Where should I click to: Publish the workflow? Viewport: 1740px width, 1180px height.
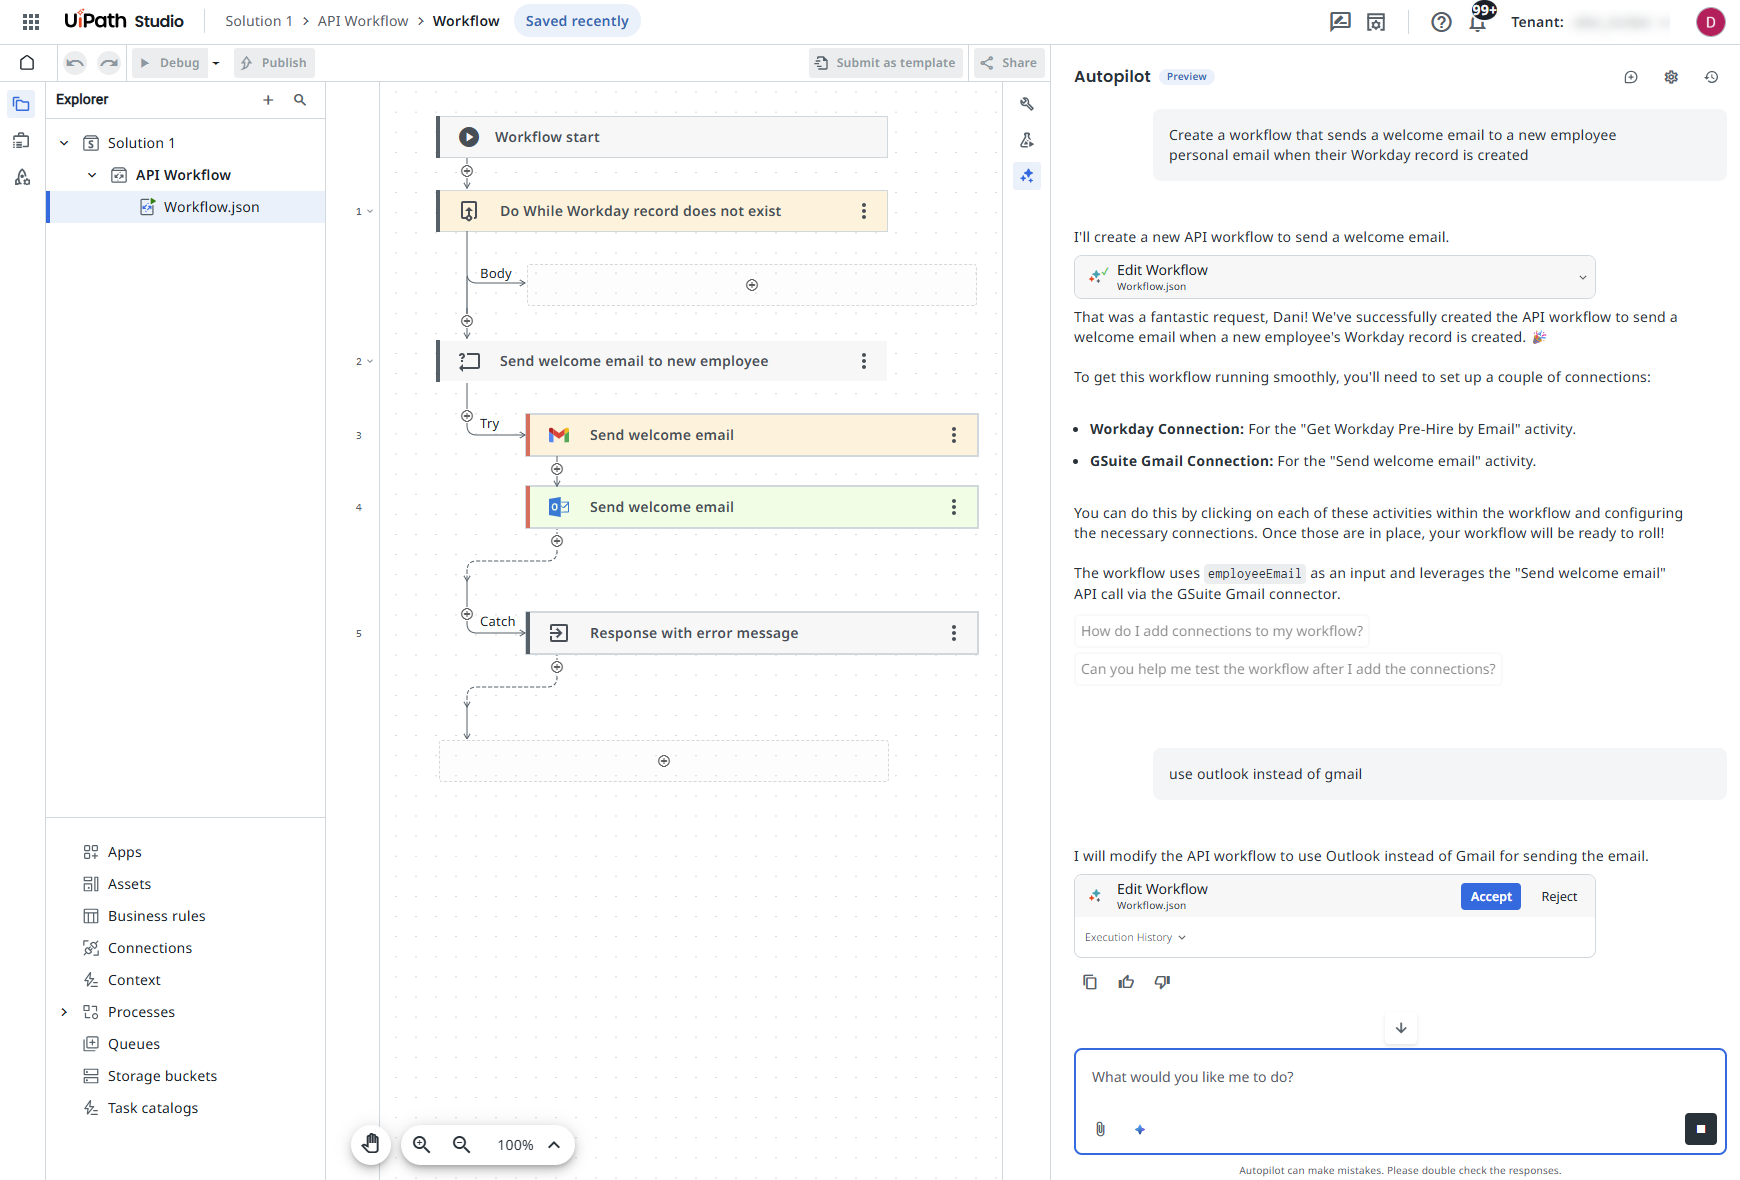point(274,63)
